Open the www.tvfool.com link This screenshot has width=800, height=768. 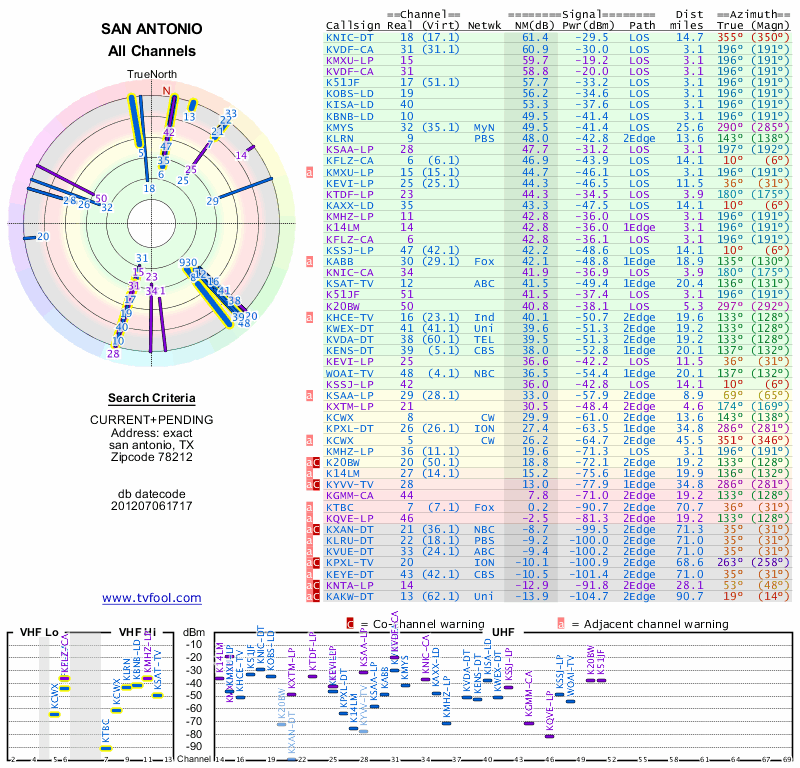pyautogui.click(x=152, y=598)
